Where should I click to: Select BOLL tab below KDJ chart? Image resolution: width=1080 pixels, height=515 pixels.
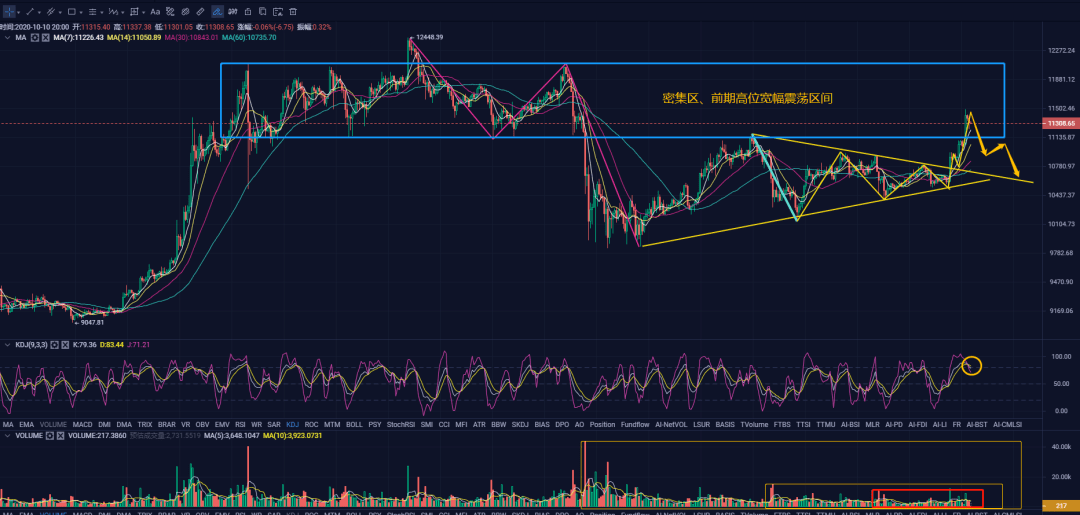point(354,425)
